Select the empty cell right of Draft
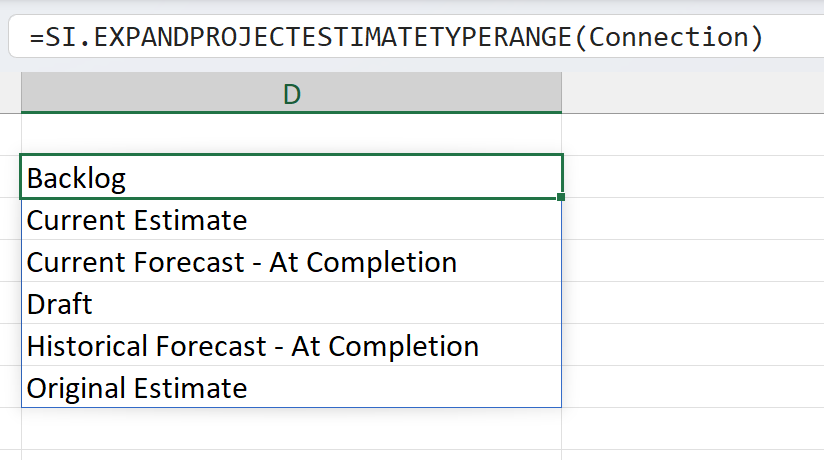This screenshot has width=824, height=460. 692,304
